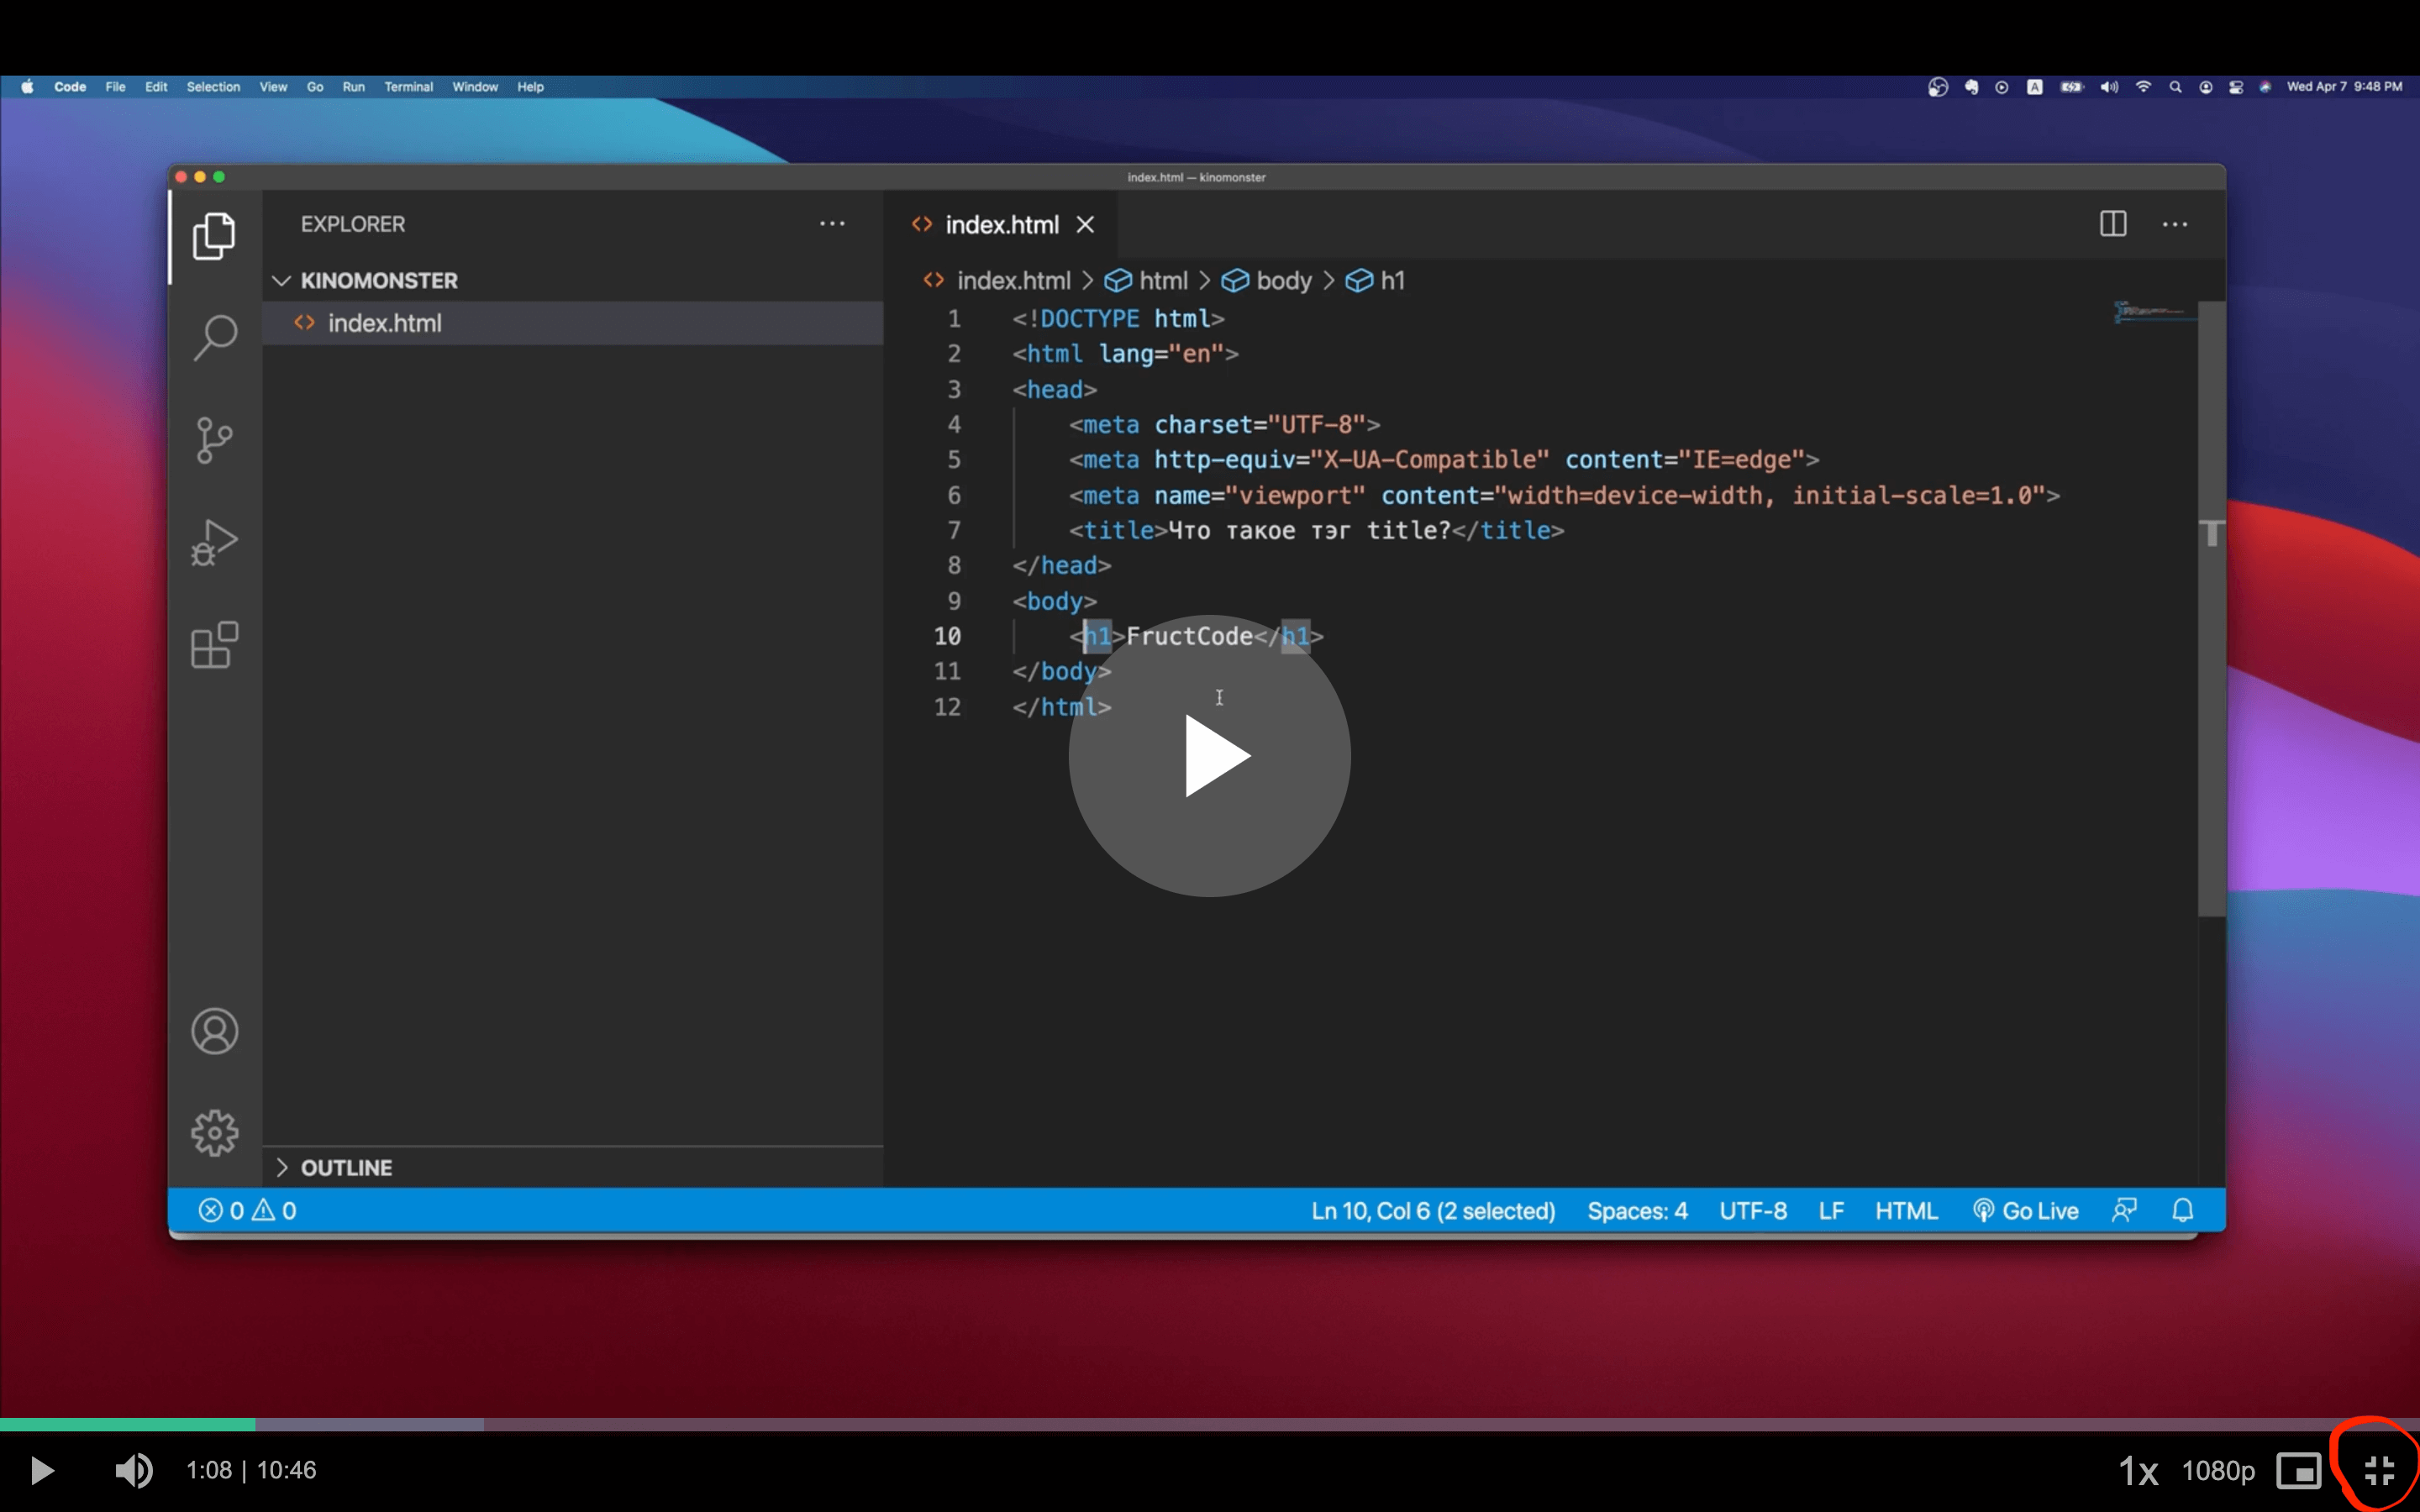Click the errors and warnings status indicator
The height and width of the screenshot is (1512, 2420).
pos(247,1211)
